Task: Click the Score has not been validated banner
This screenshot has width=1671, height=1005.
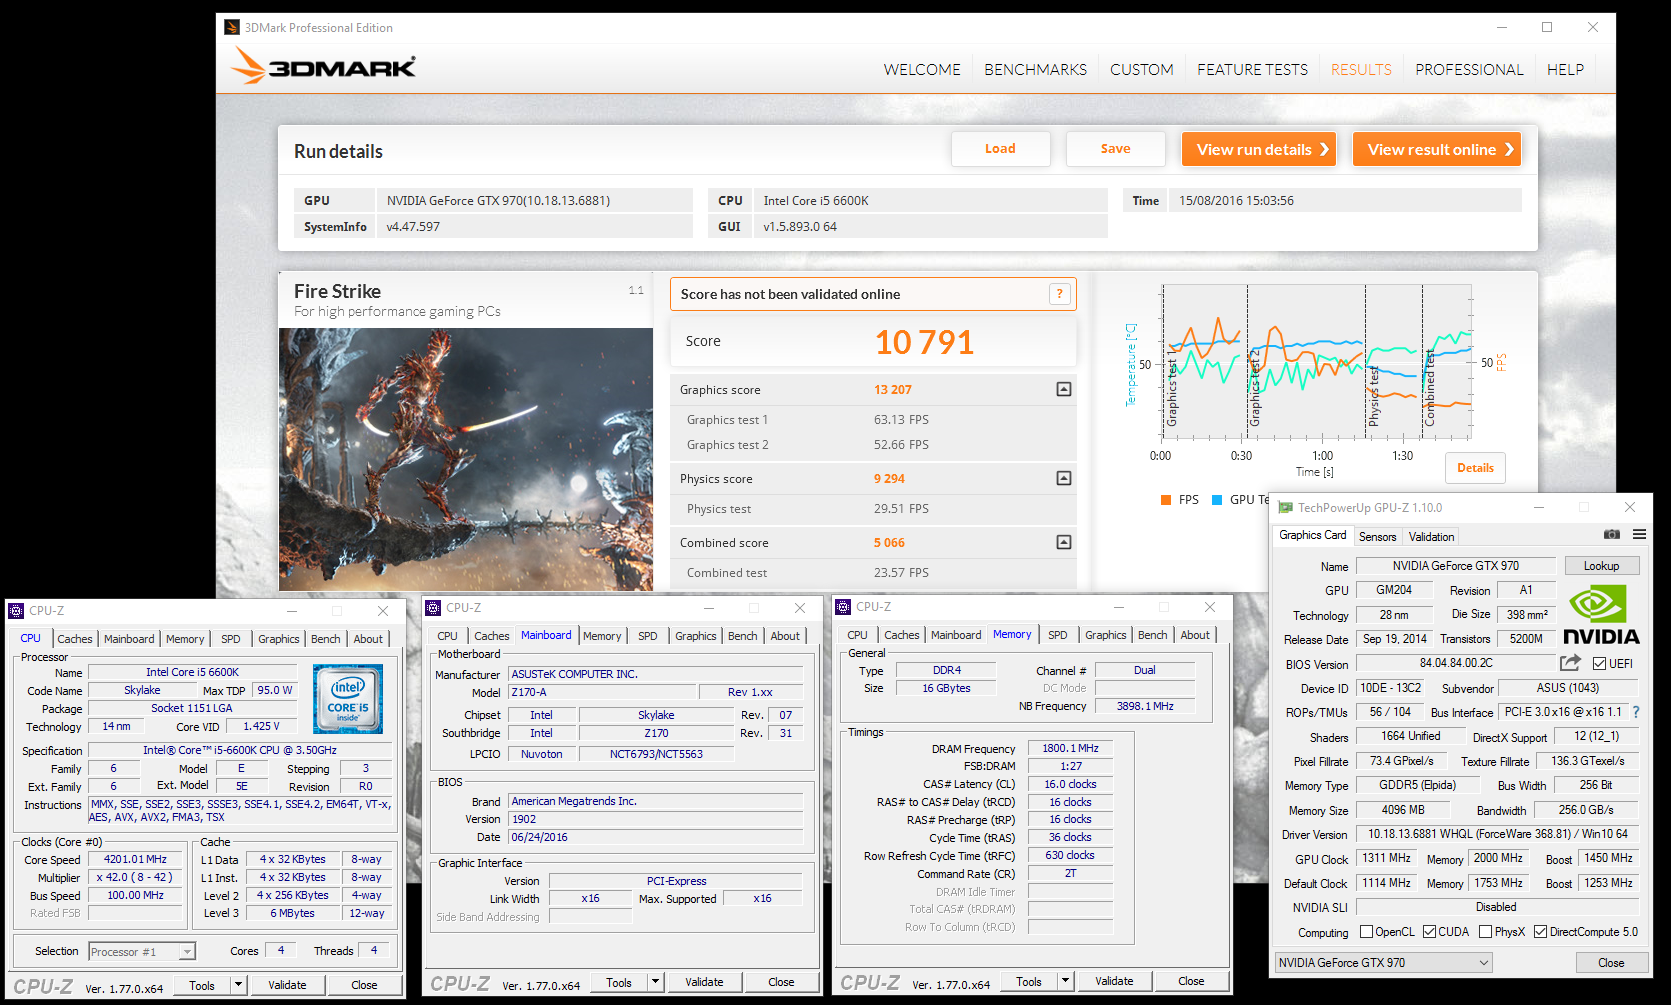Action: click(x=873, y=294)
